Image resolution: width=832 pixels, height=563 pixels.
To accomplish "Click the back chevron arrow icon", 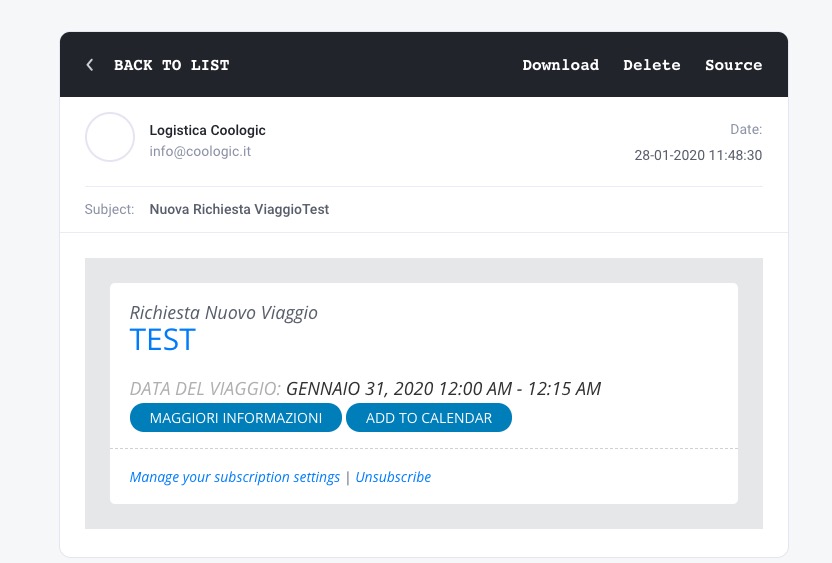I will [90, 65].
